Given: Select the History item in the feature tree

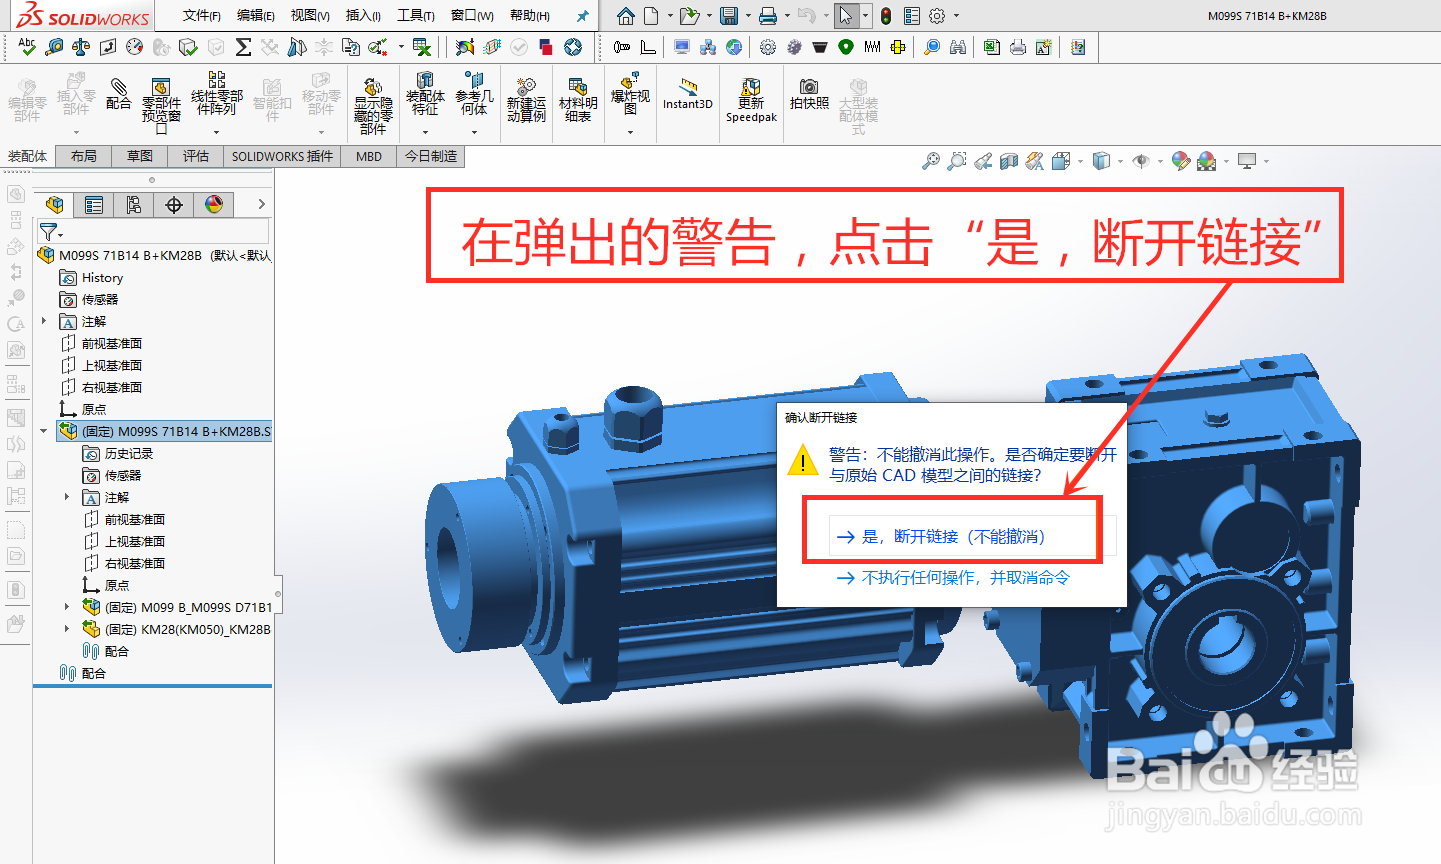Looking at the screenshot, I should 100,277.
